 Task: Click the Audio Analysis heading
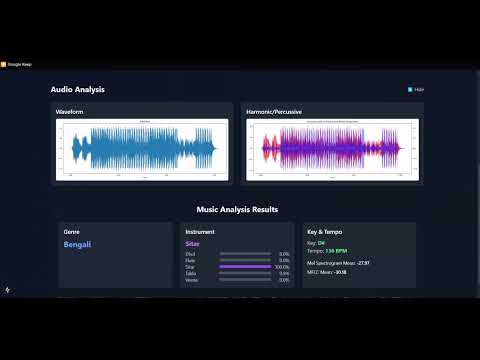(x=78, y=89)
